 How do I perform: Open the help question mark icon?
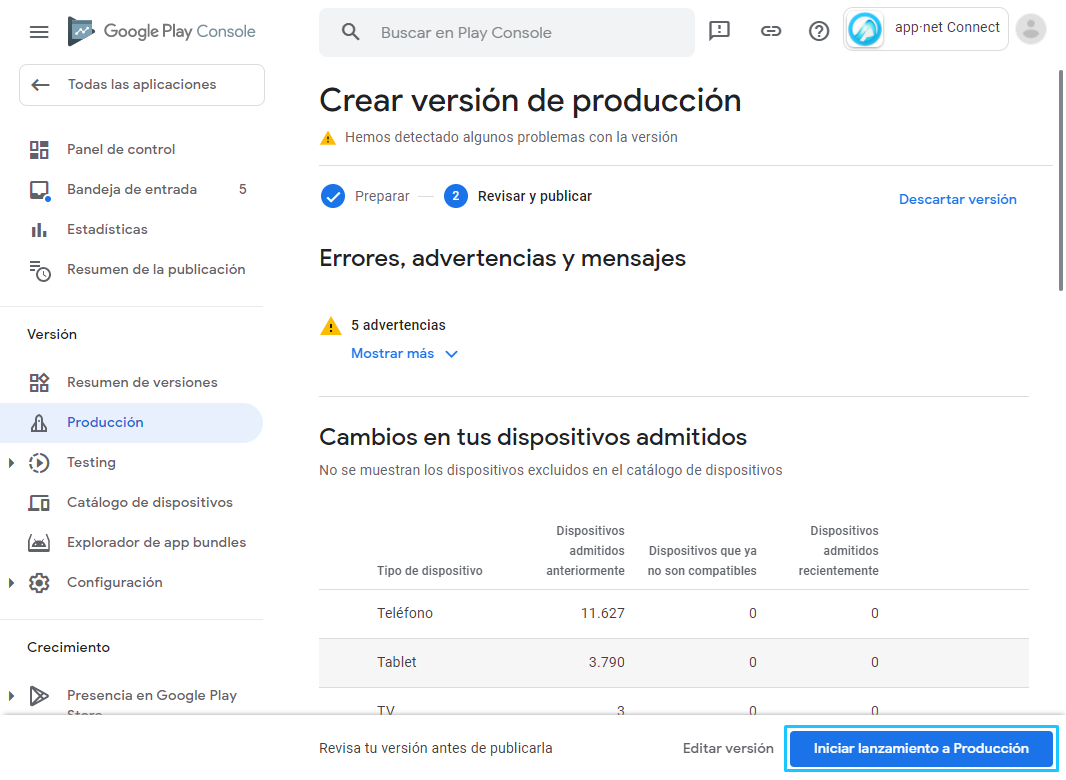[819, 31]
